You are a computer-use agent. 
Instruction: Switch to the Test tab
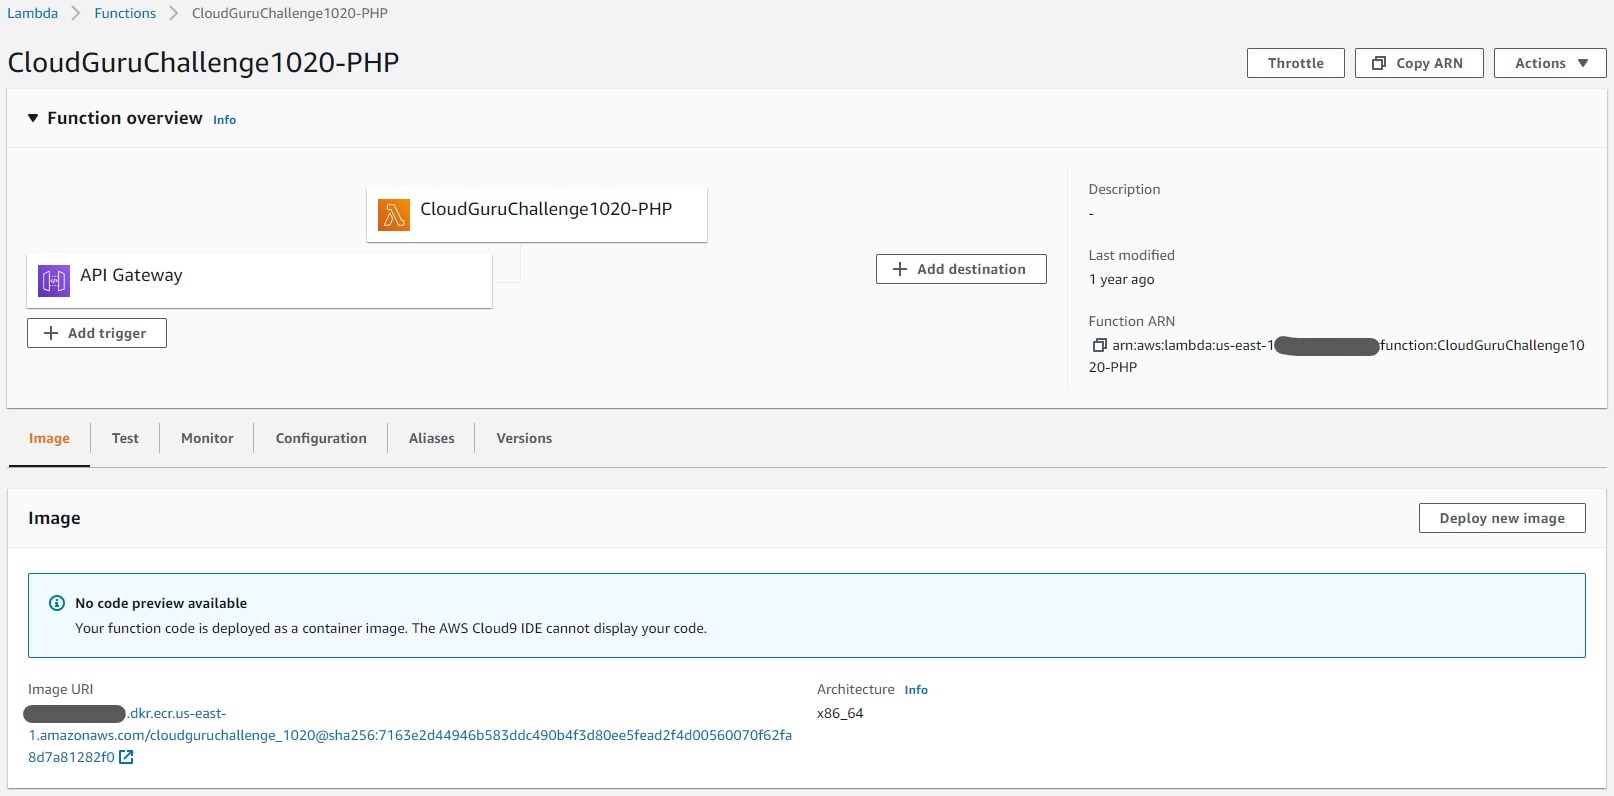125,438
